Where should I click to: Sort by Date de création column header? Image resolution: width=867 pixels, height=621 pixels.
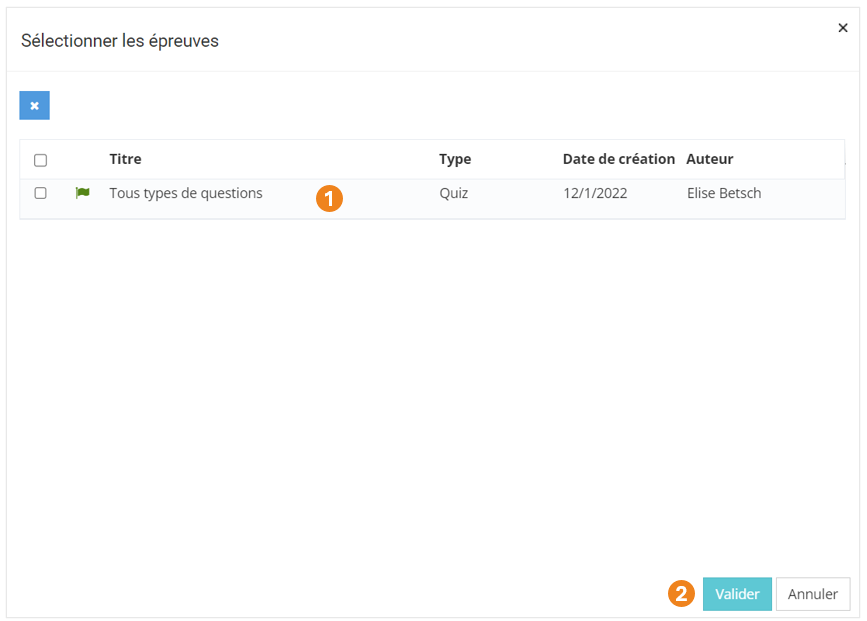point(618,159)
